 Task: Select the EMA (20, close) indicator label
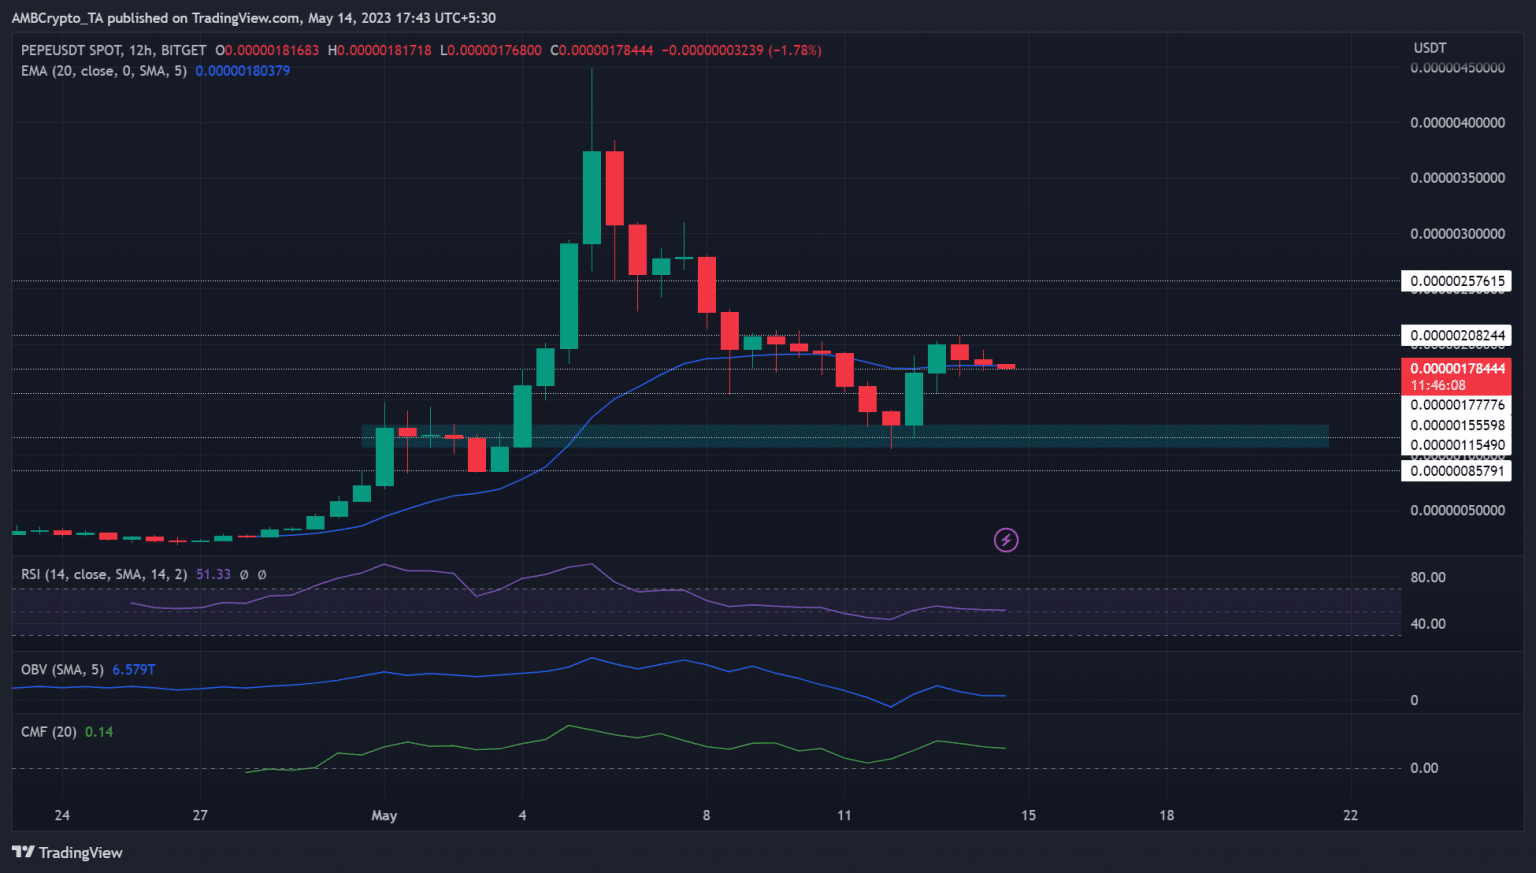pos(104,71)
